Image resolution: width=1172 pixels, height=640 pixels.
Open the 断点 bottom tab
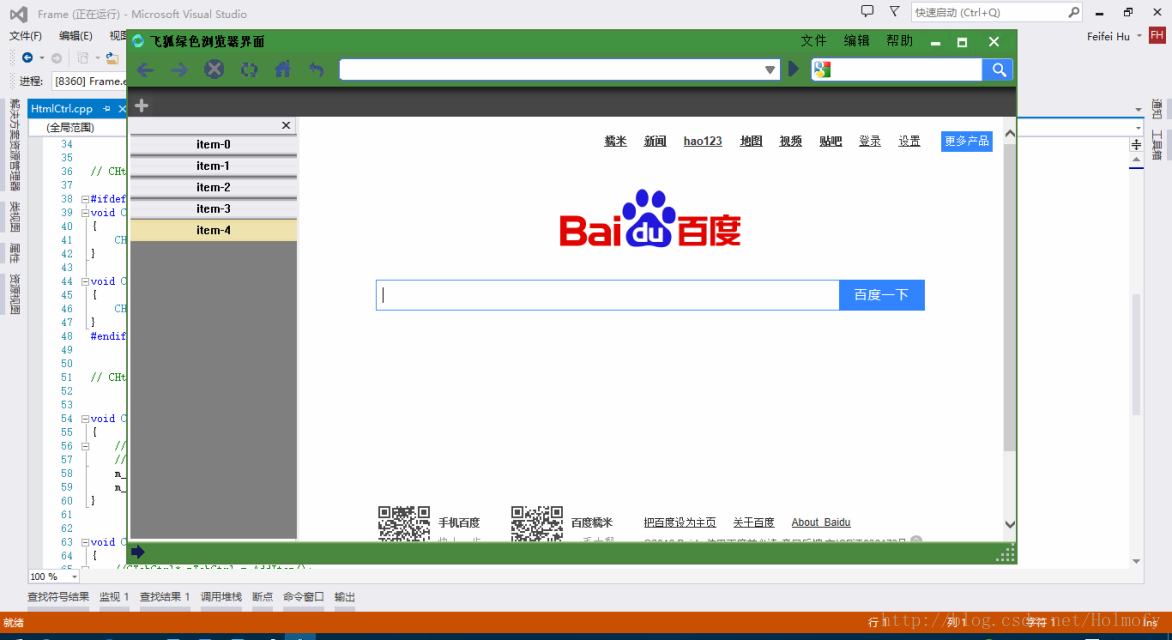(x=262, y=597)
